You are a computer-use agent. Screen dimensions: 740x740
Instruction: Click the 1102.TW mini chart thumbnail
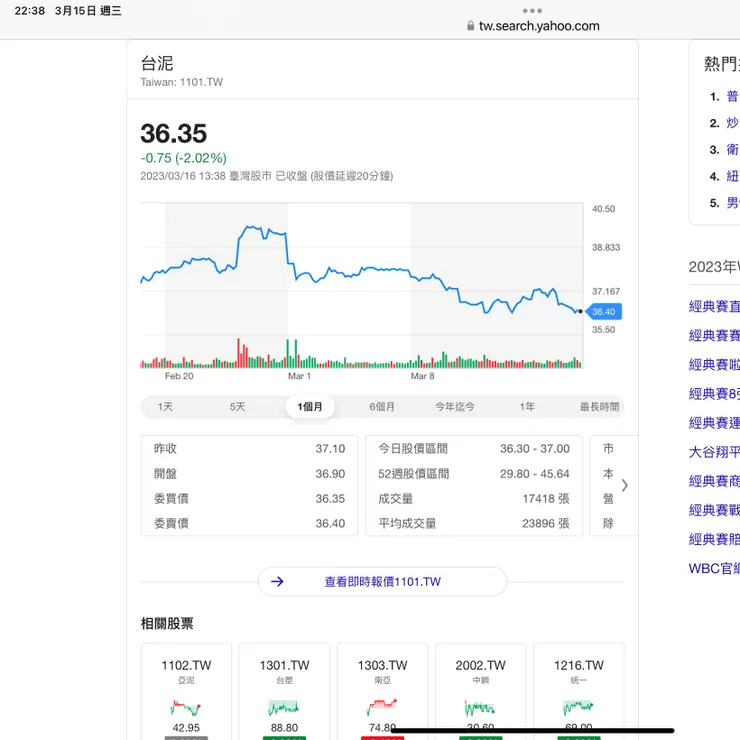coord(186,707)
